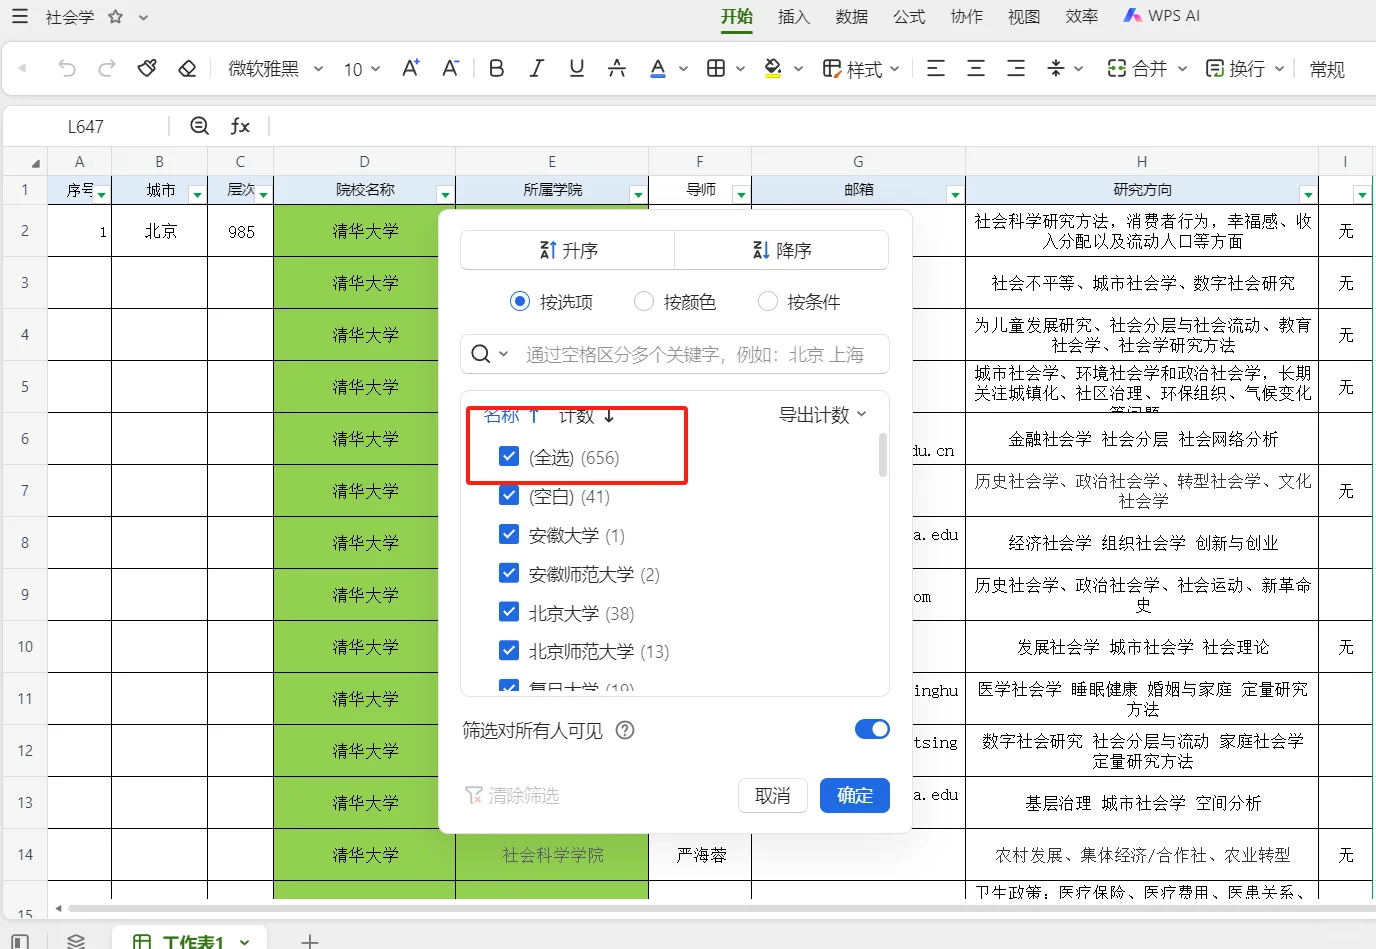Open filter arrow on 所属学院 column
Screen dimensions: 1376x949
[x=638, y=194]
